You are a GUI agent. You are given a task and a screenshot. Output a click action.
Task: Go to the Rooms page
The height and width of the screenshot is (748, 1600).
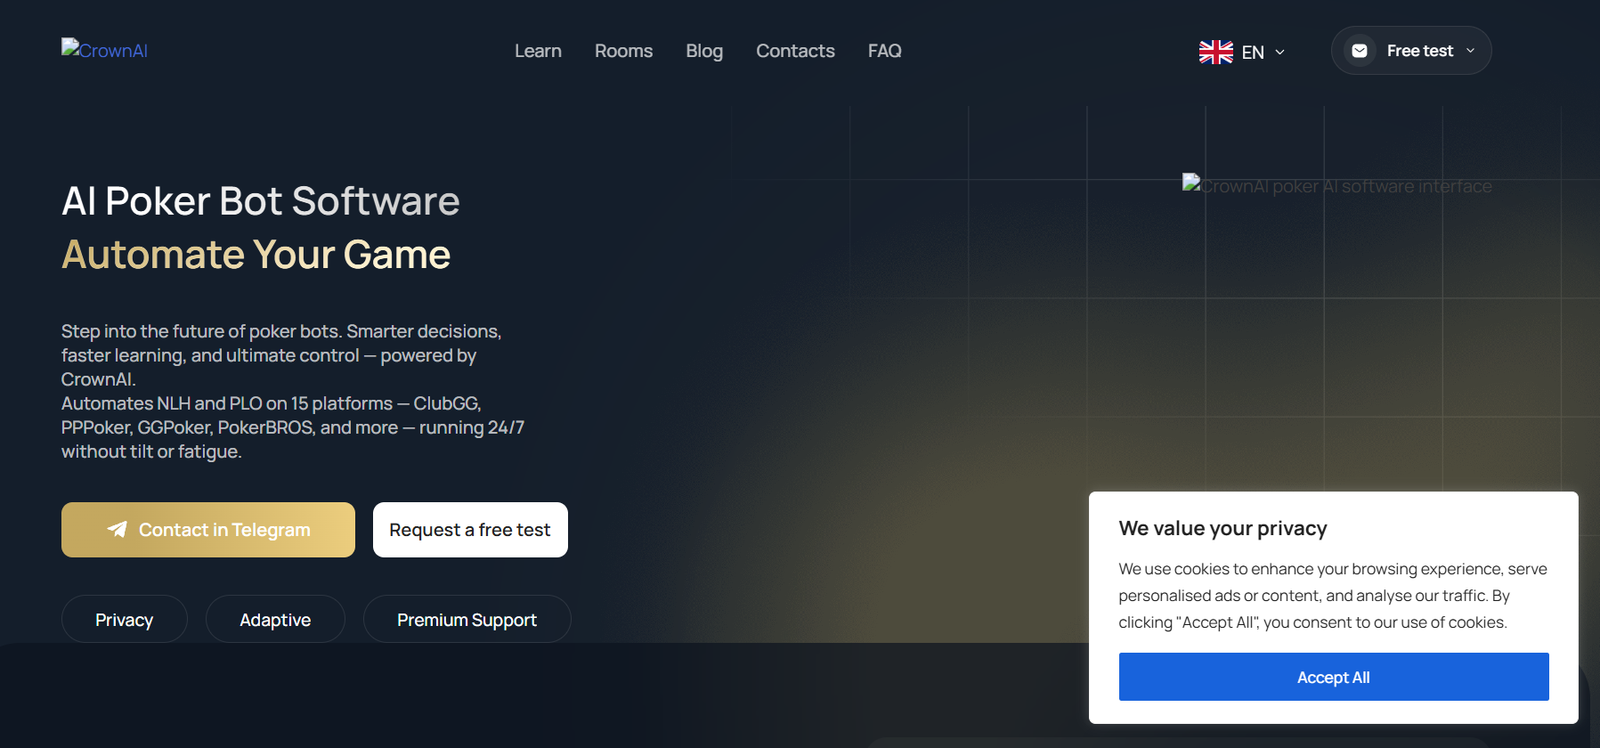click(x=624, y=51)
